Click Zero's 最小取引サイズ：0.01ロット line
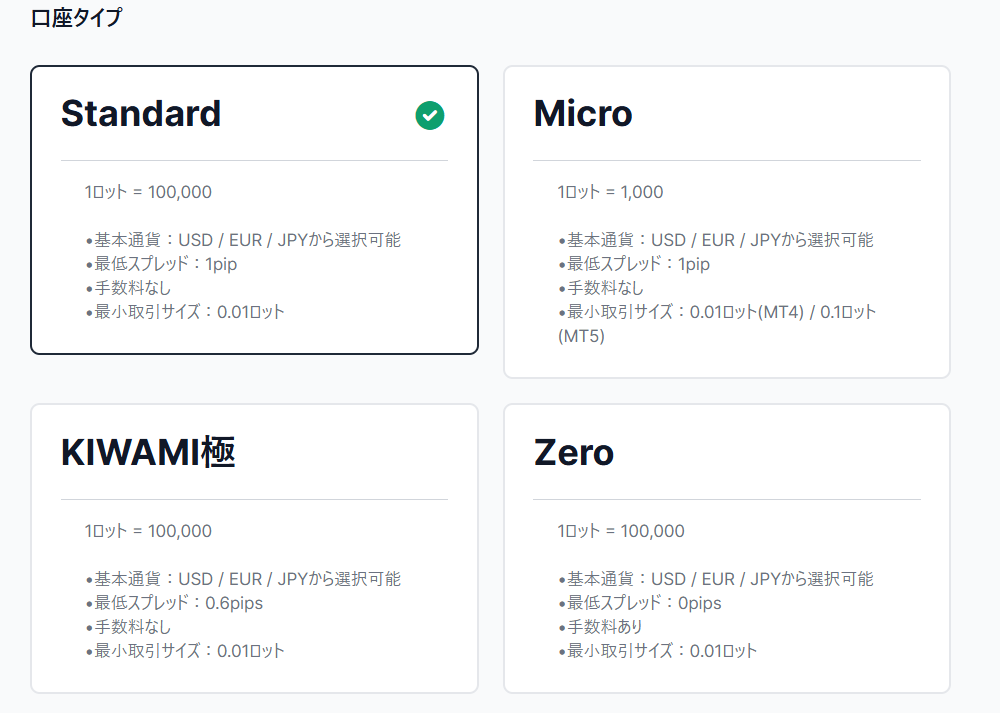 point(658,651)
